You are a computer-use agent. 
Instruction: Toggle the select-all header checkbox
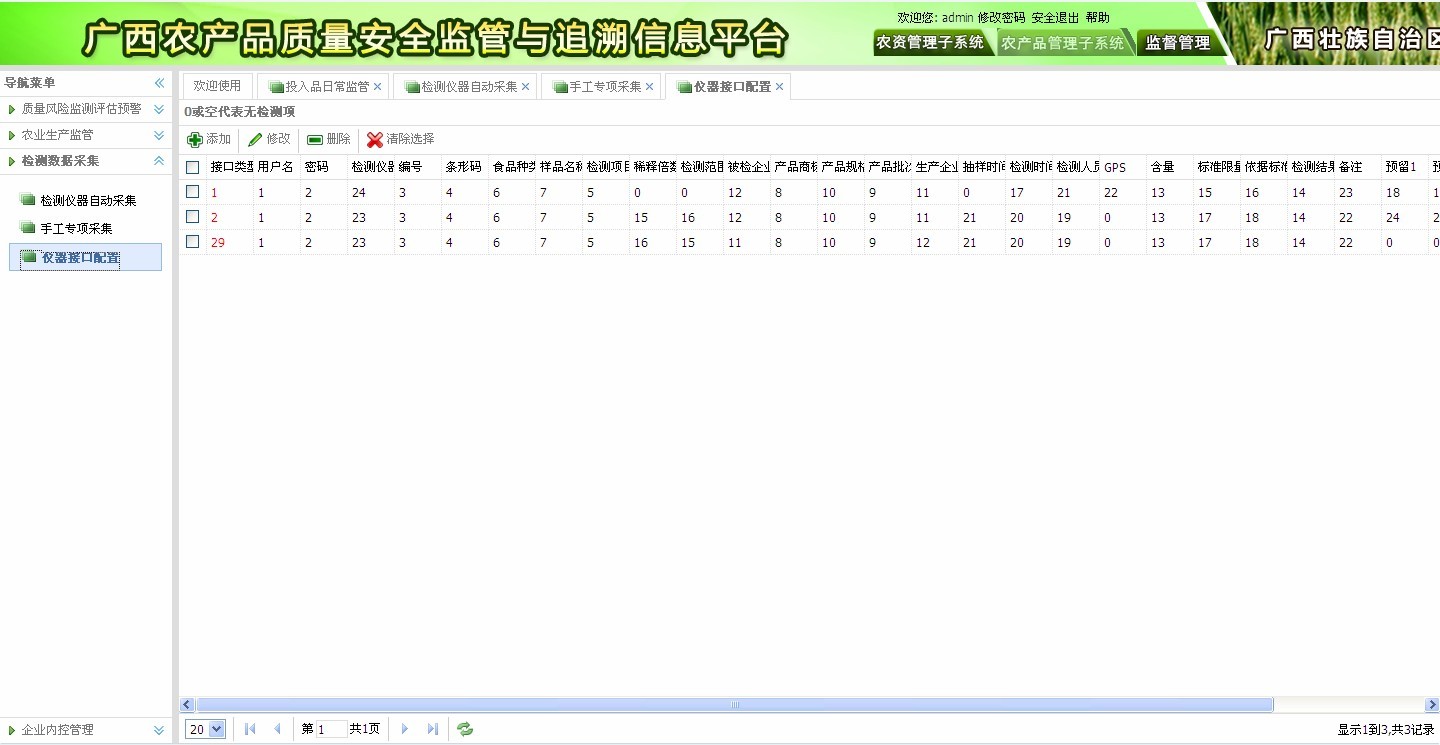(193, 167)
